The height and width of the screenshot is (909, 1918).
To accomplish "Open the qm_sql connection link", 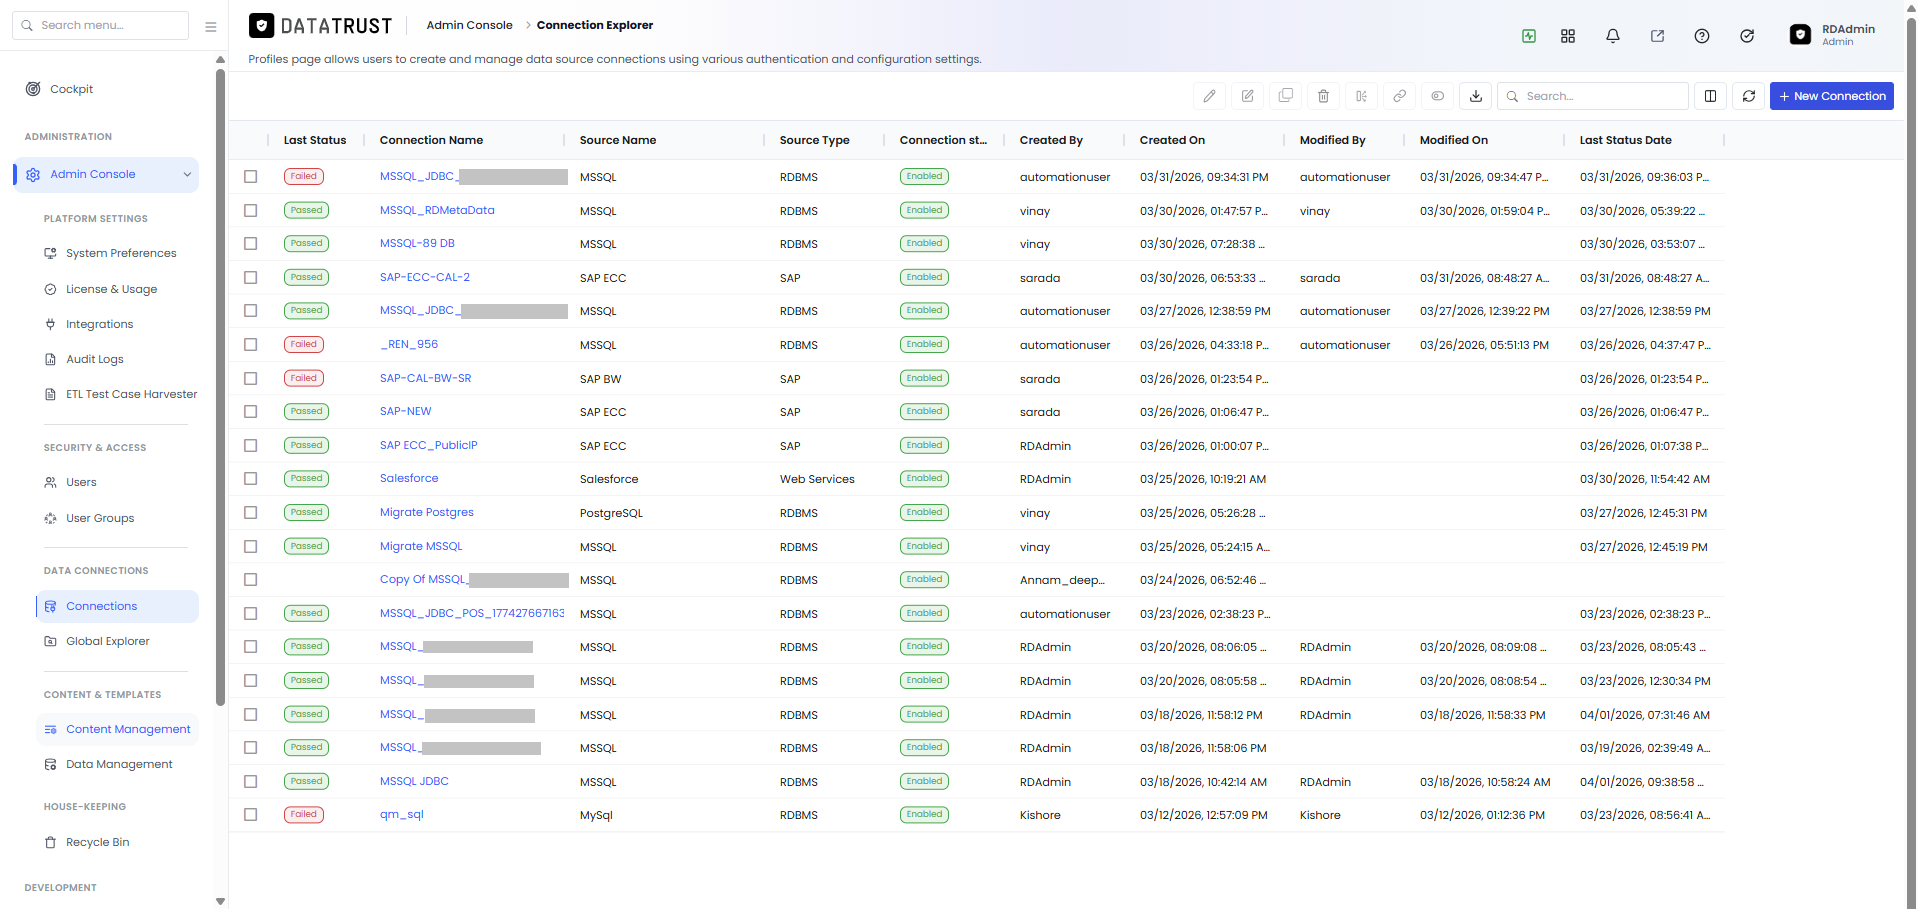I will click(401, 814).
